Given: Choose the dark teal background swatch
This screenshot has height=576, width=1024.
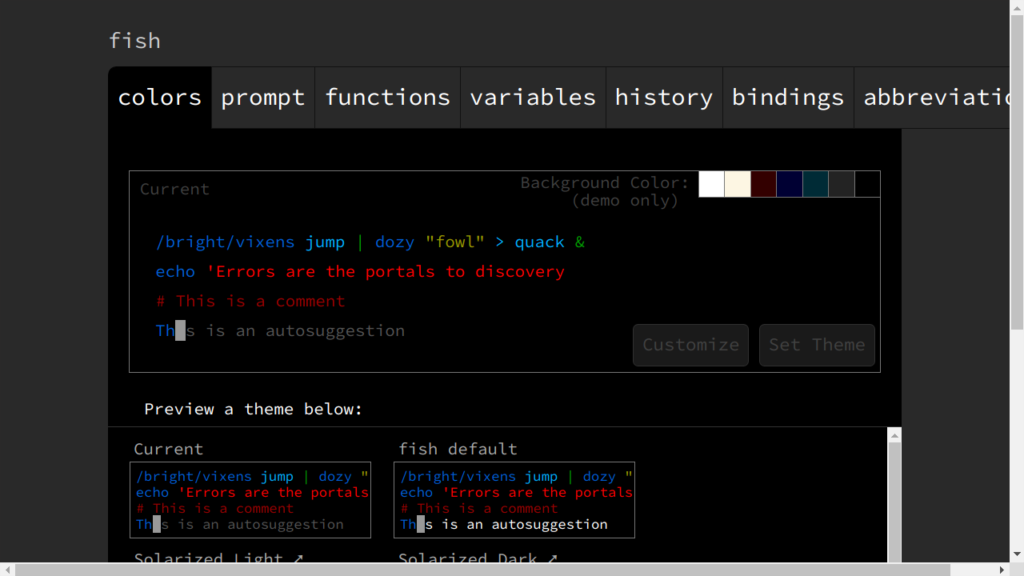Looking at the screenshot, I should (816, 184).
